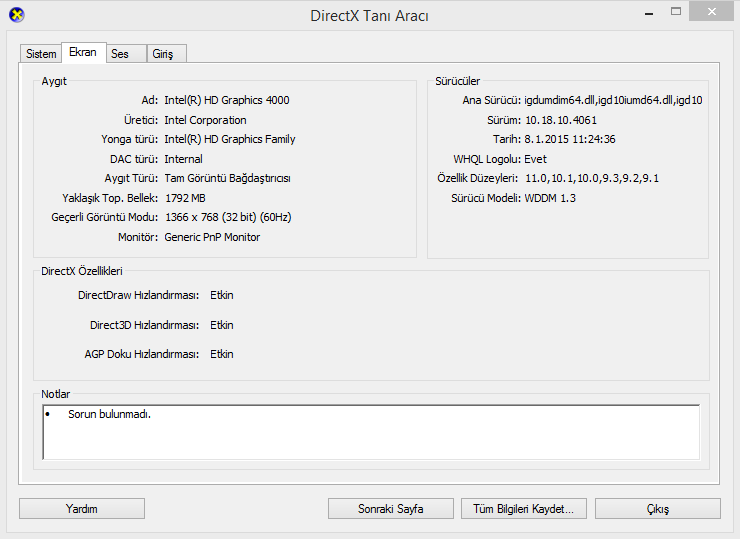Click the DirectX icon in title bar
This screenshot has height=539, width=740.
pos(17,15)
